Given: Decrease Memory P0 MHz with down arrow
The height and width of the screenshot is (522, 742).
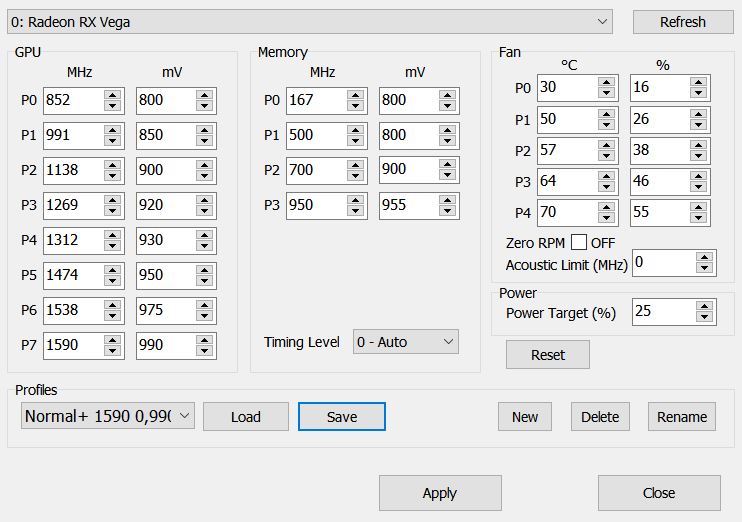Looking at the screenshot, I should coord(355,106).
